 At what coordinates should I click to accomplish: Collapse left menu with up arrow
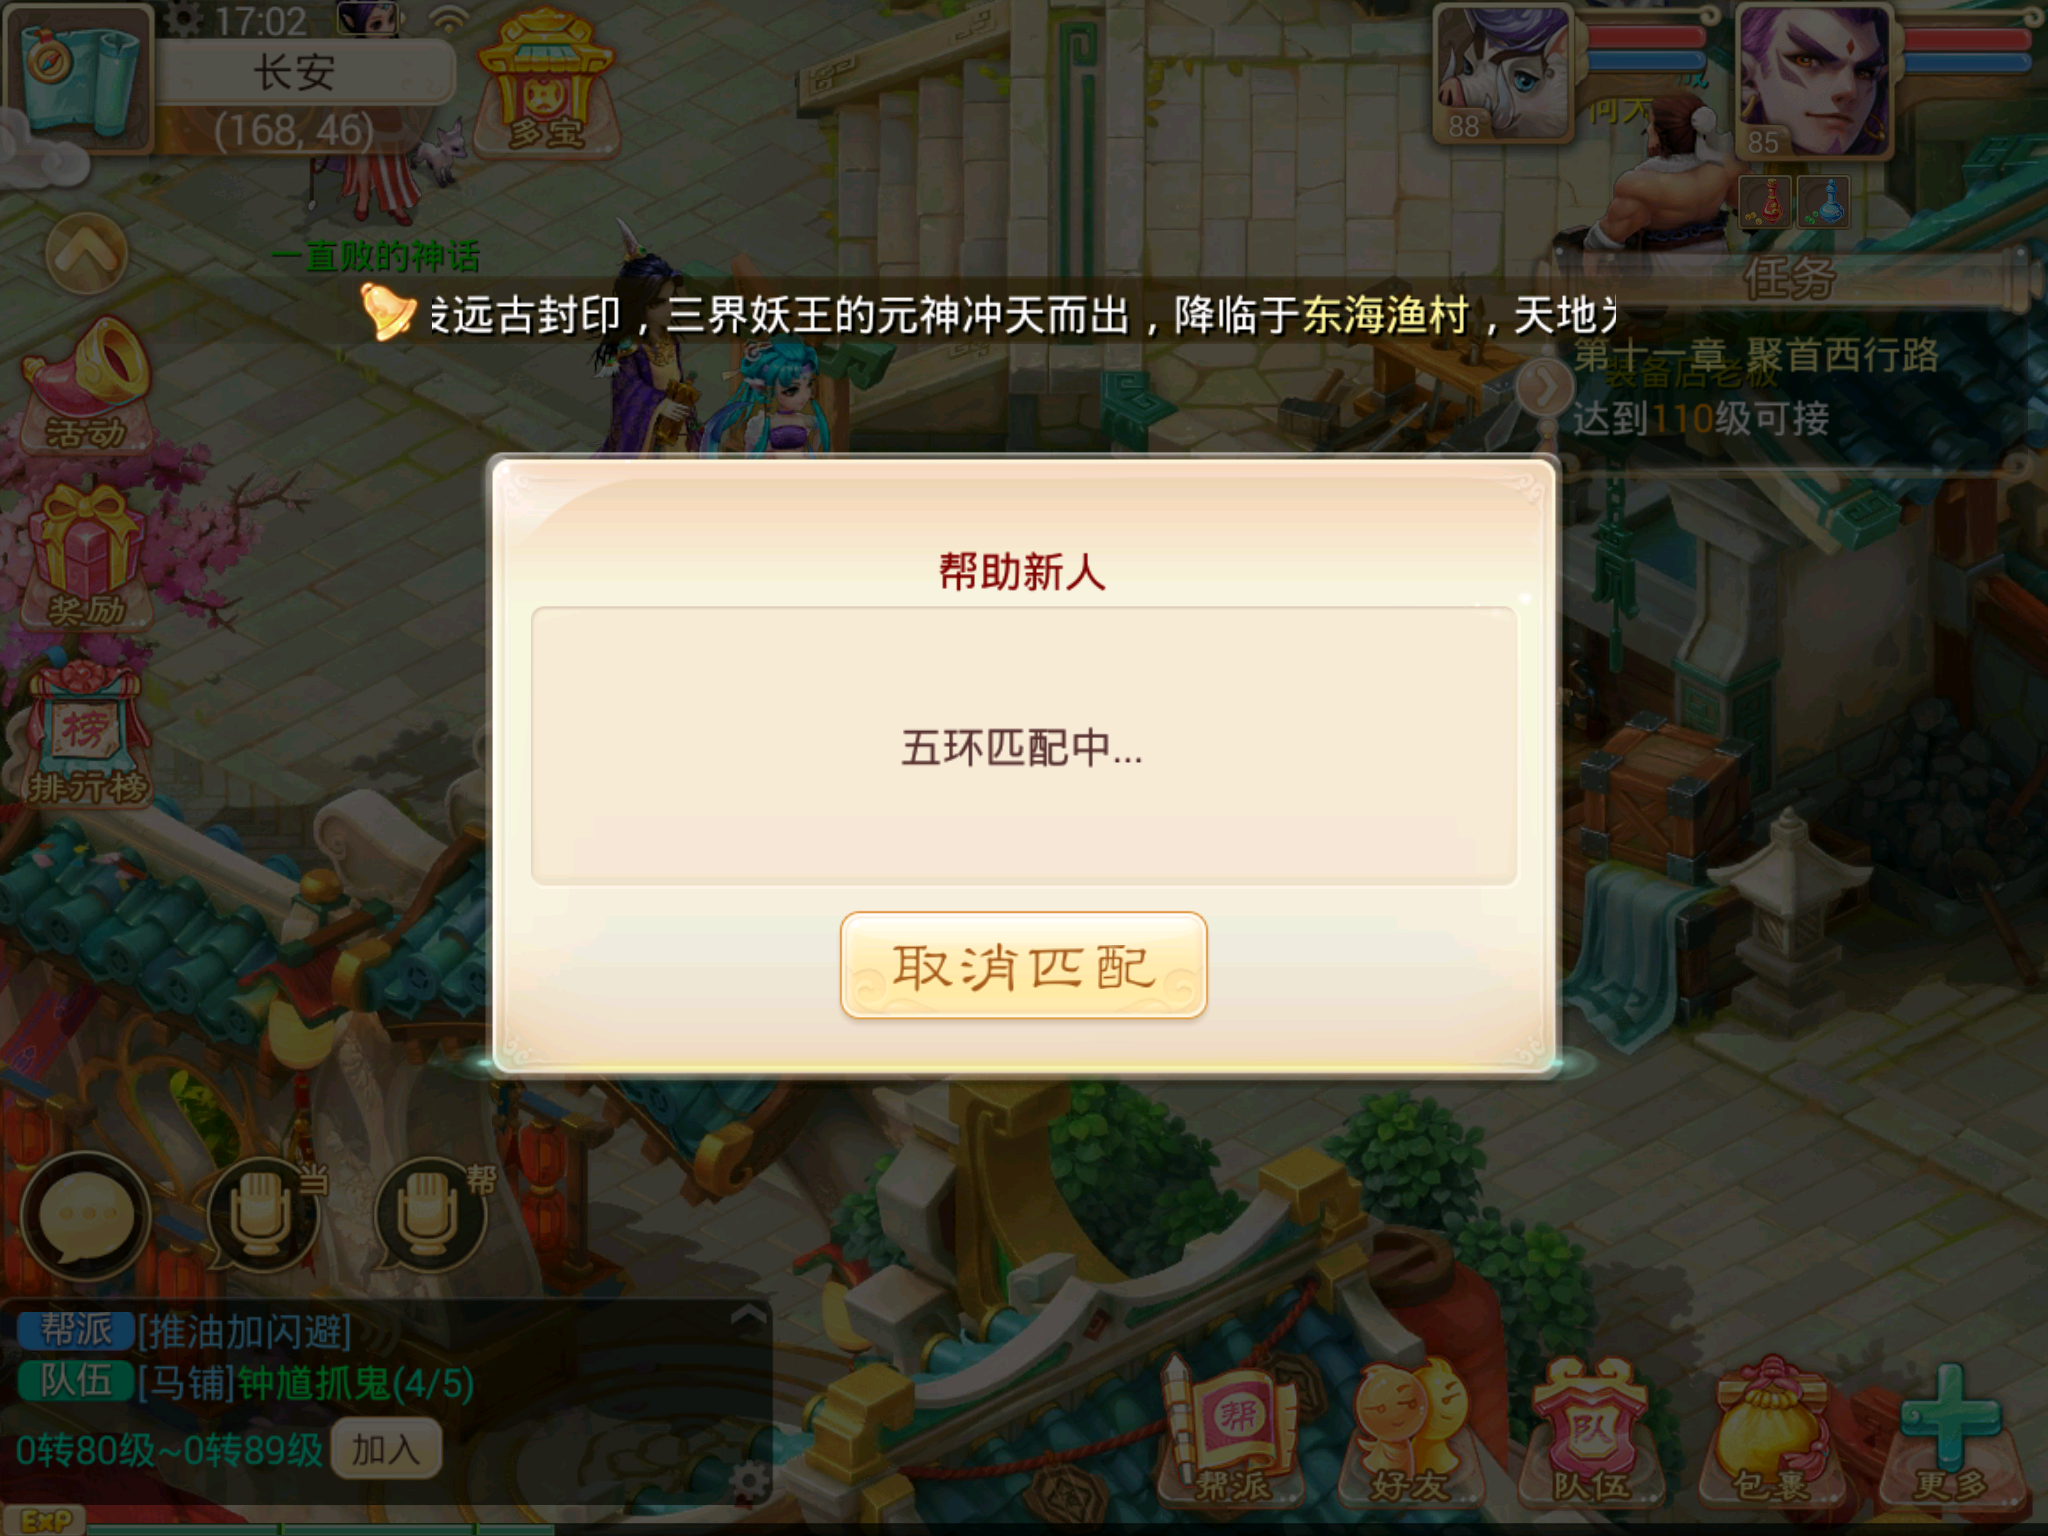coord(86,255)
